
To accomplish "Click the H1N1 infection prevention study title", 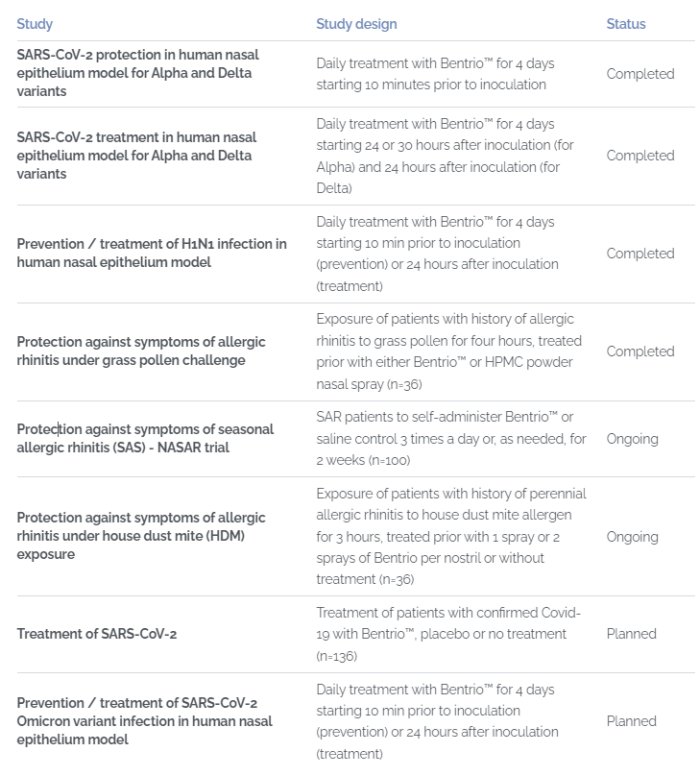I will coord(151,253).
